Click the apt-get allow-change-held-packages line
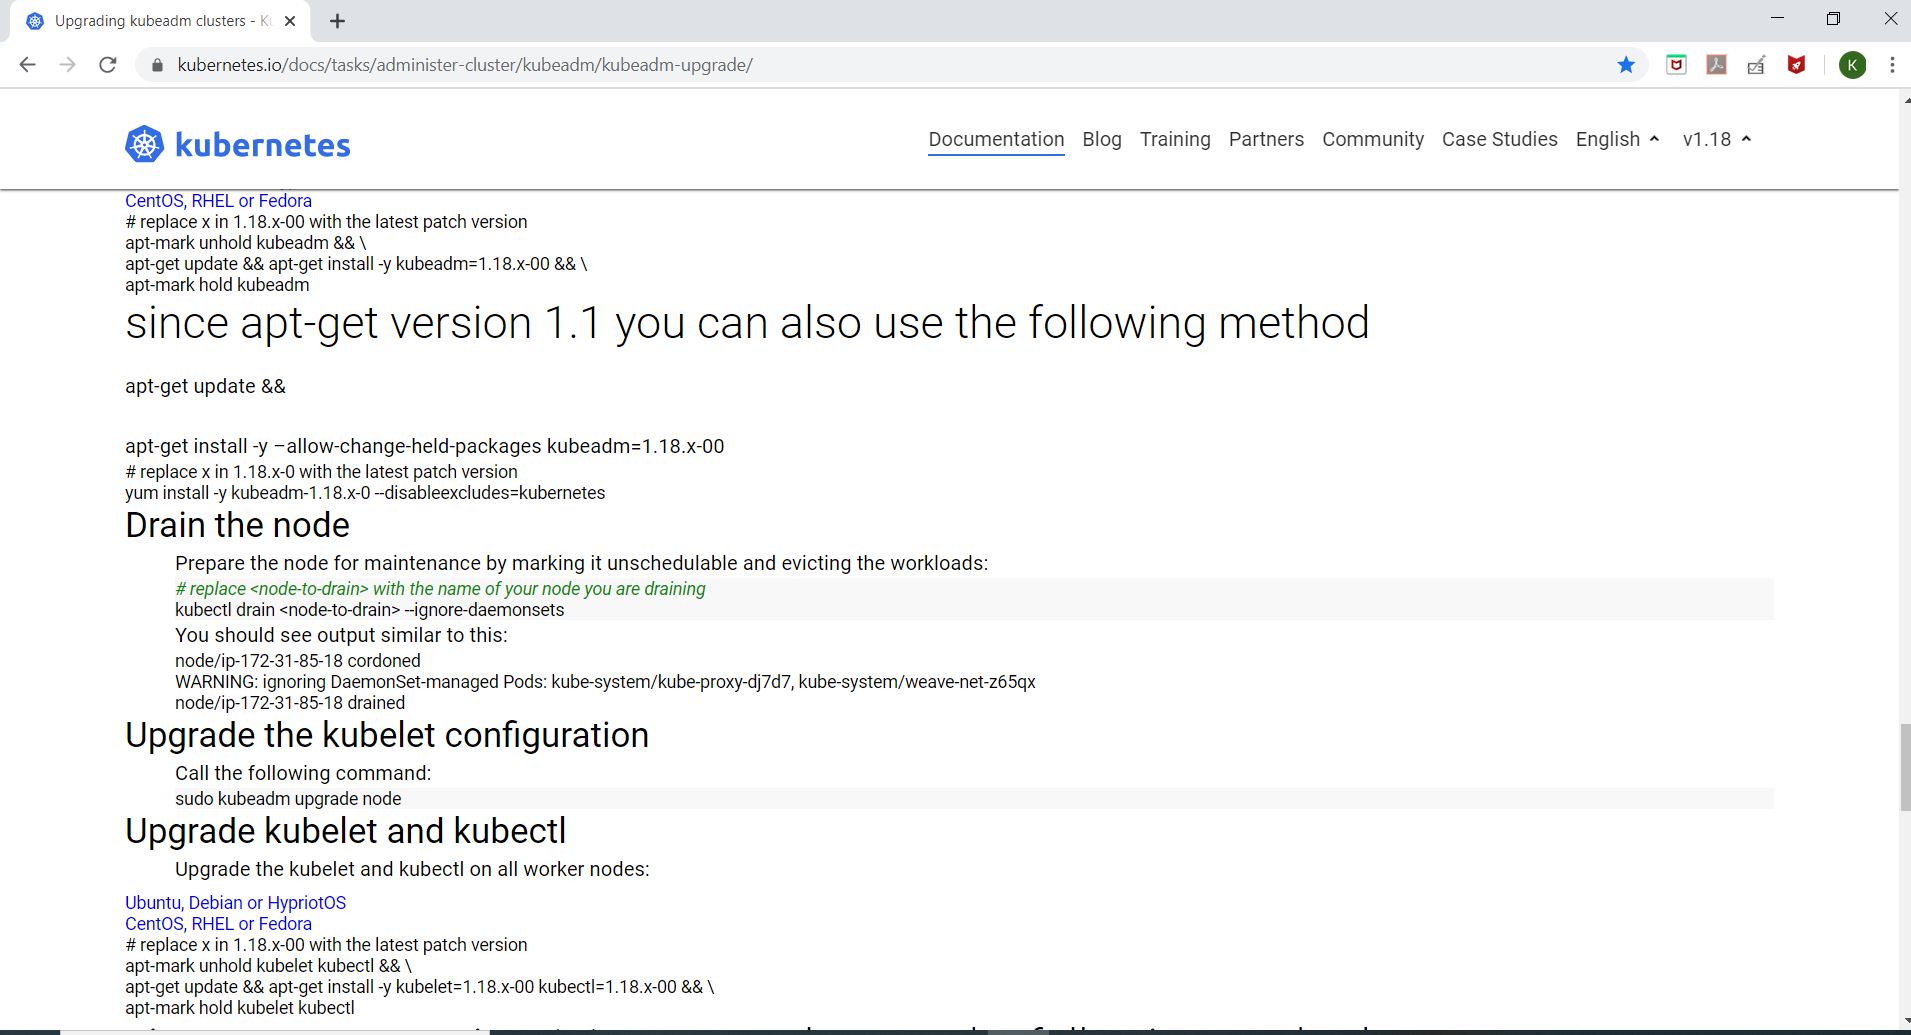Viewport: 1911px width, 1035px height. pyautogui.click(x=425, y=446)
